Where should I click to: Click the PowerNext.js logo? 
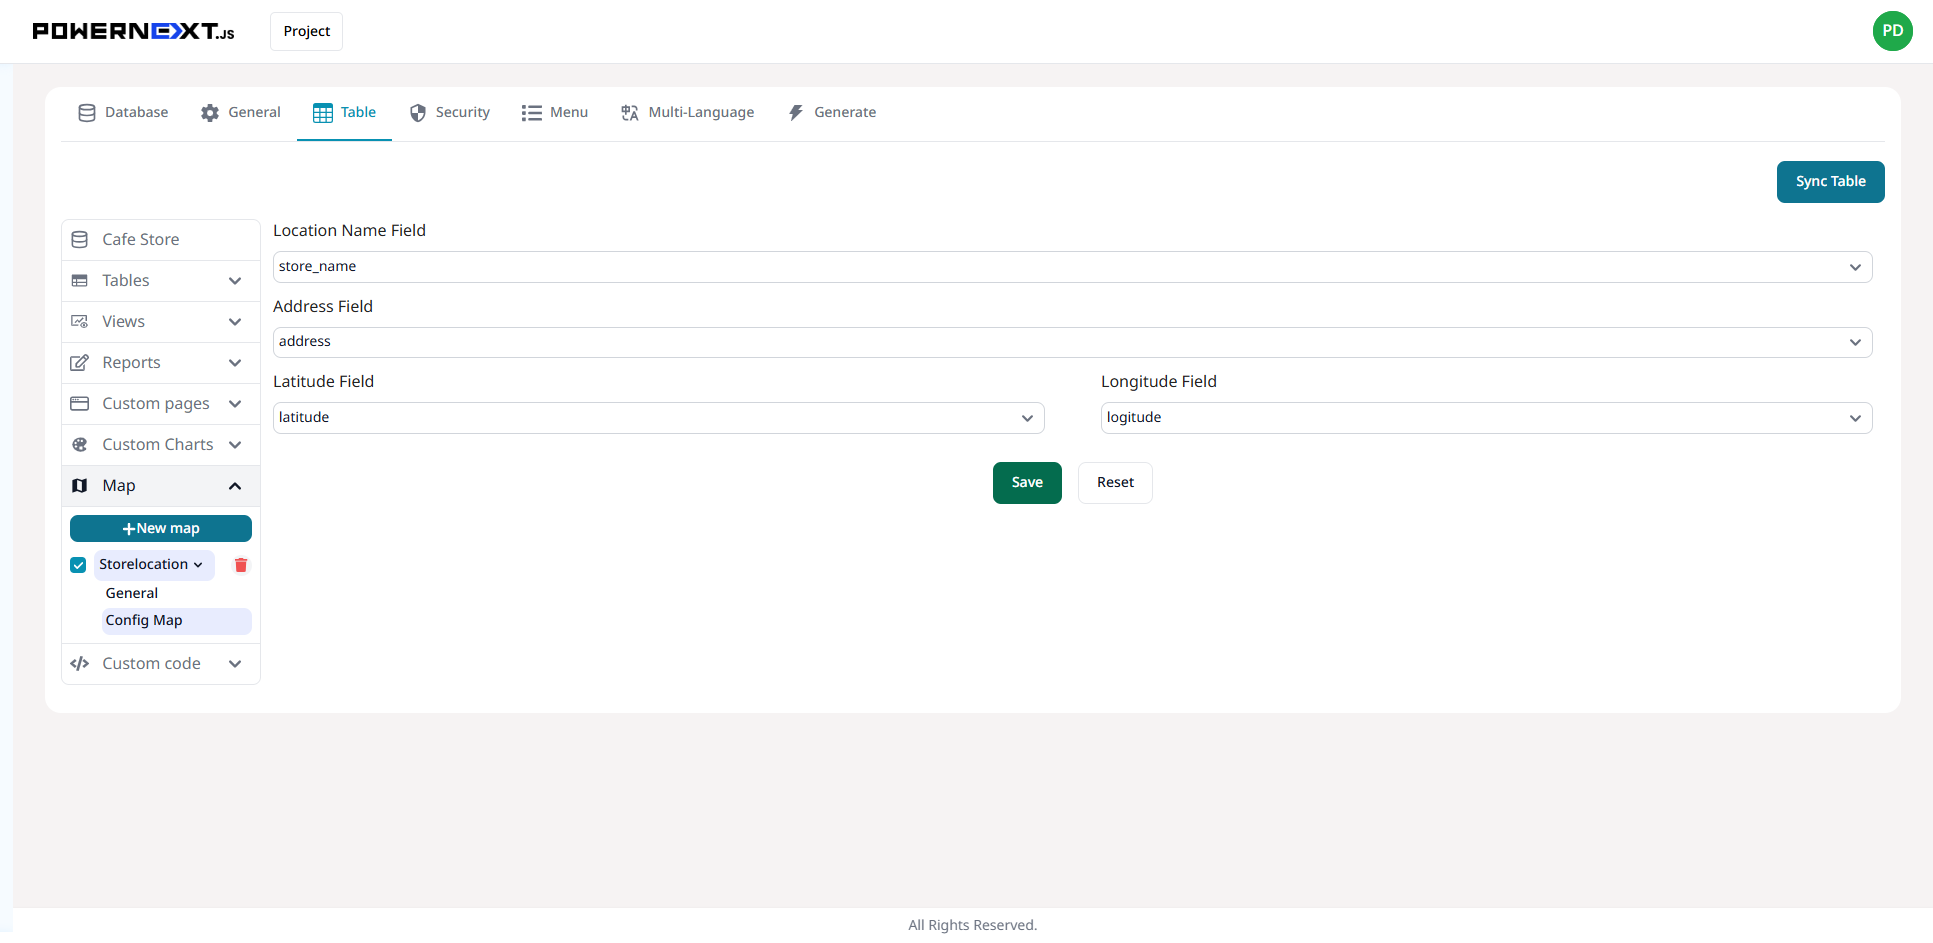click(x=133, y=31)
